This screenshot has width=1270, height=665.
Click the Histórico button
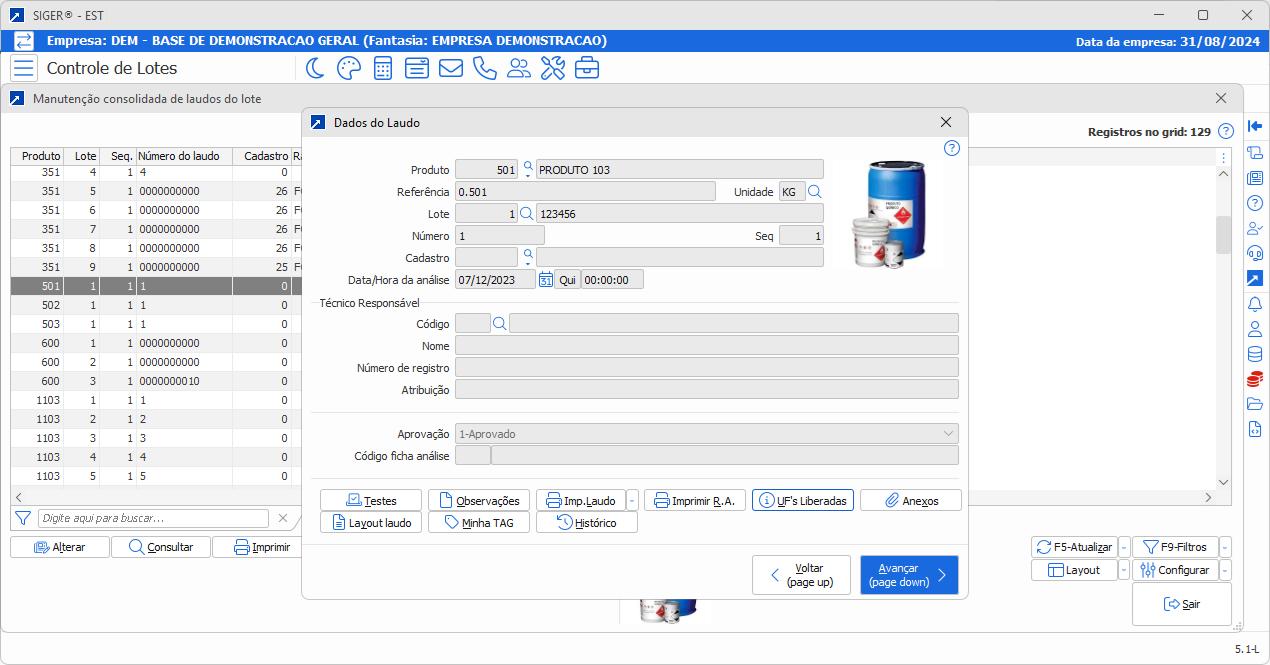click(586, 522)
